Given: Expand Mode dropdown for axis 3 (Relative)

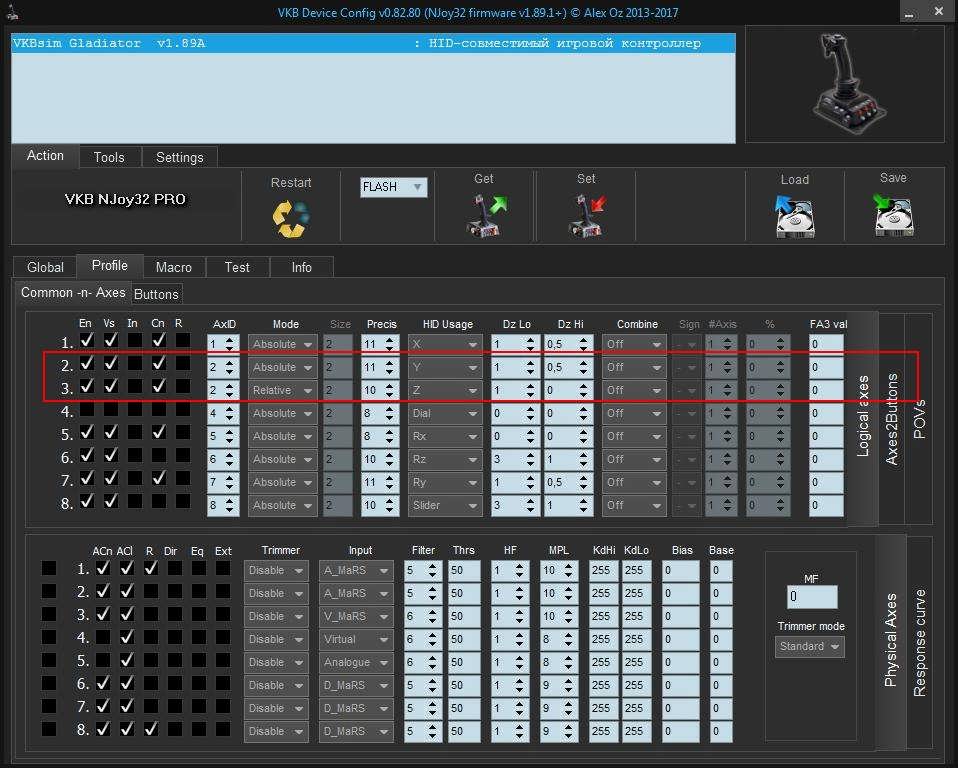Looking at the screenshot, I should click(283, 390).
